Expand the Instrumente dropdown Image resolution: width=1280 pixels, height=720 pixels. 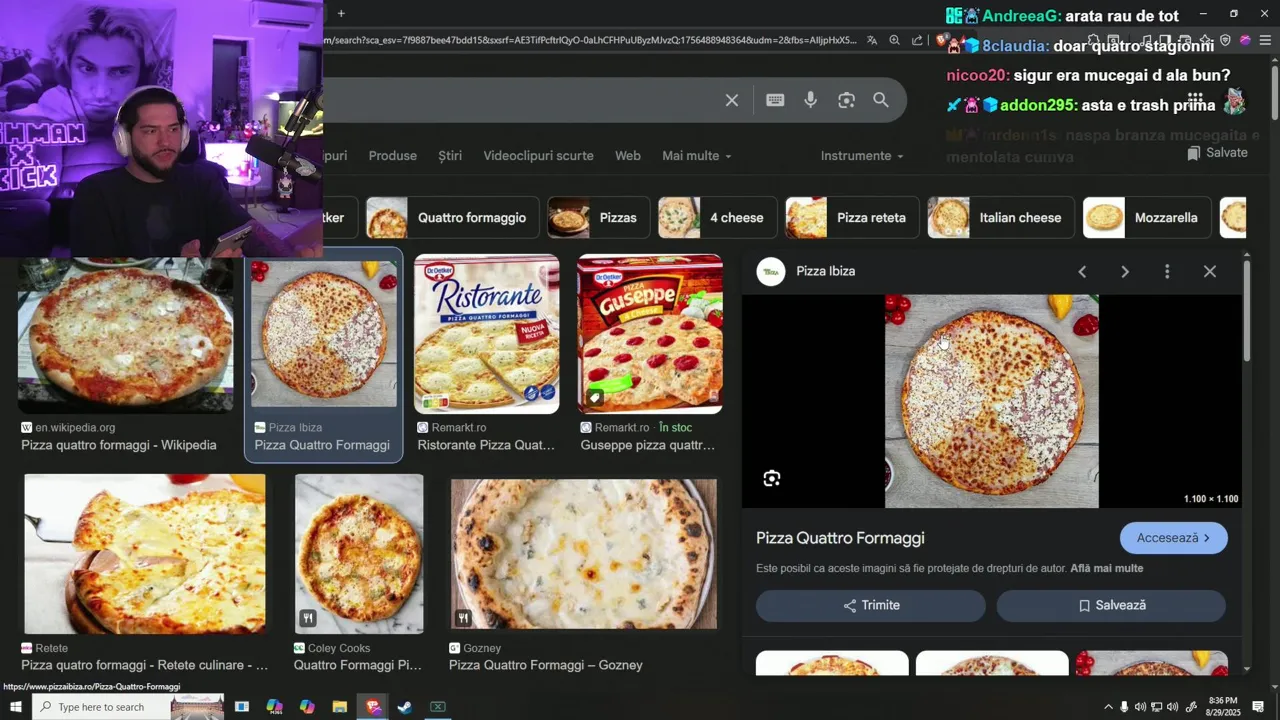pyautogui.click(x=862, y=156)
